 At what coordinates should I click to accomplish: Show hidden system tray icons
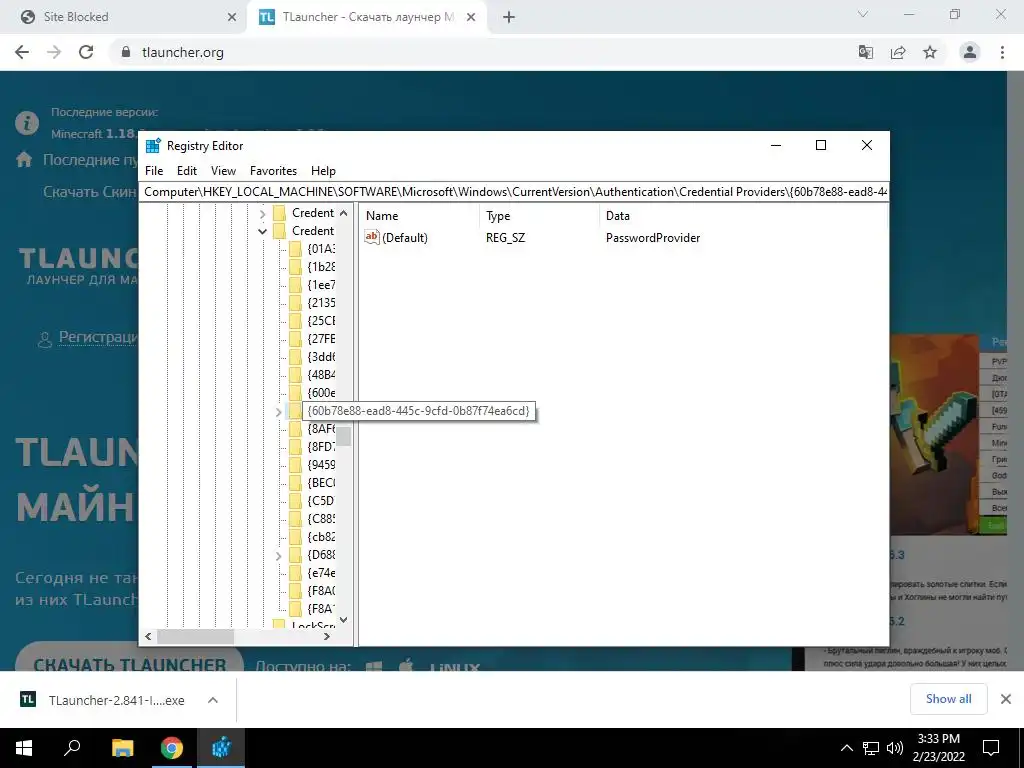[846, 748]
